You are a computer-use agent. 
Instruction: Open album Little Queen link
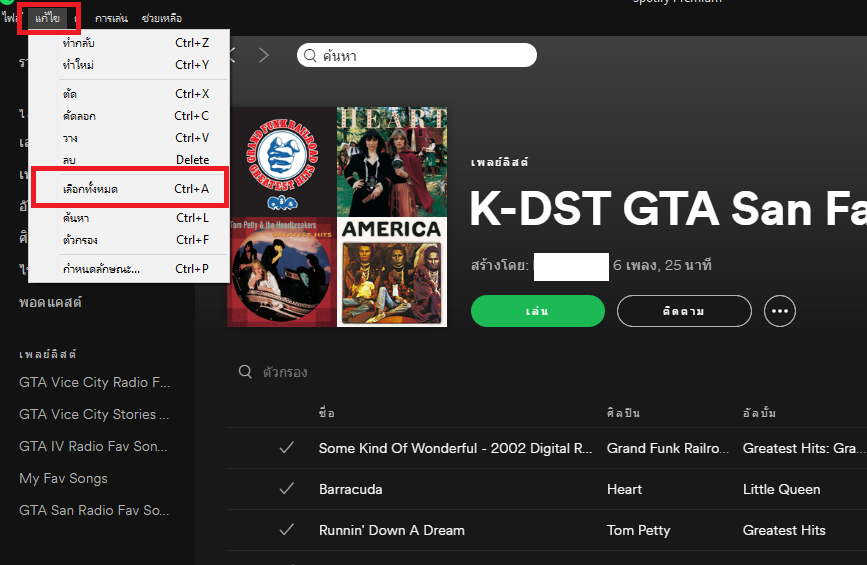[x=781, y=489]
